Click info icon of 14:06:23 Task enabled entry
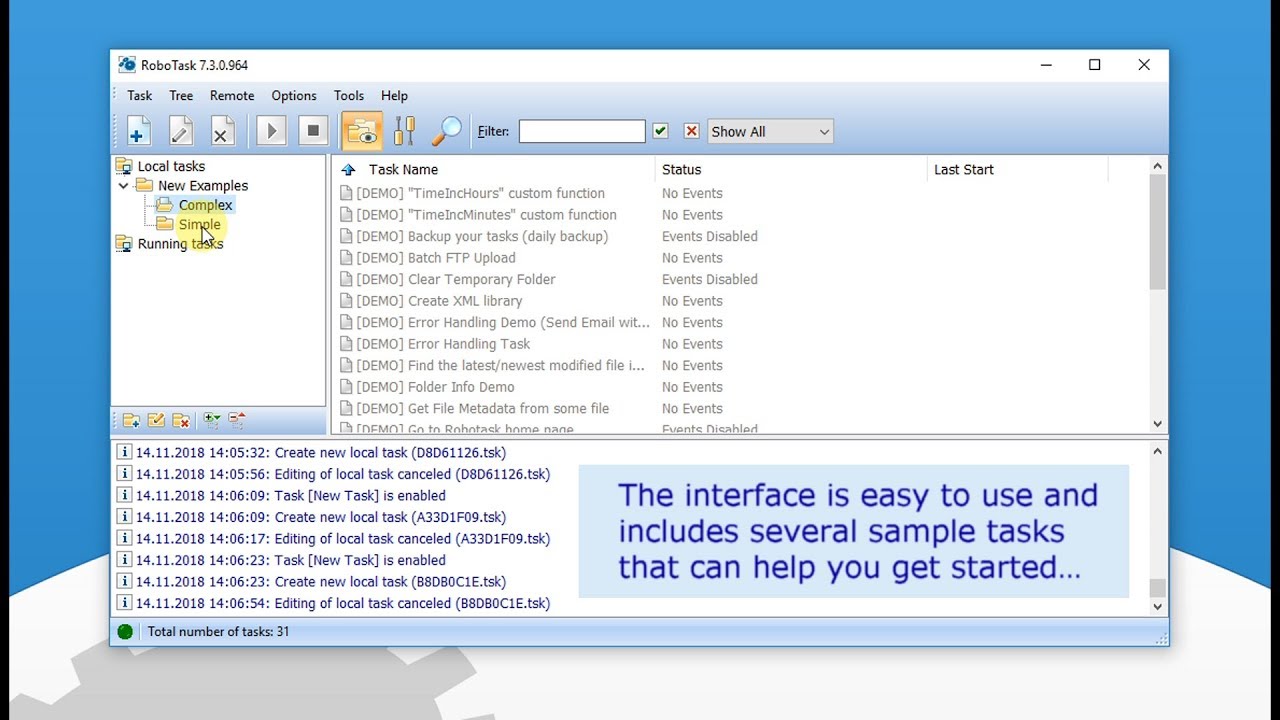Viewport: 1280px width, 720px height. pos(124,560)
